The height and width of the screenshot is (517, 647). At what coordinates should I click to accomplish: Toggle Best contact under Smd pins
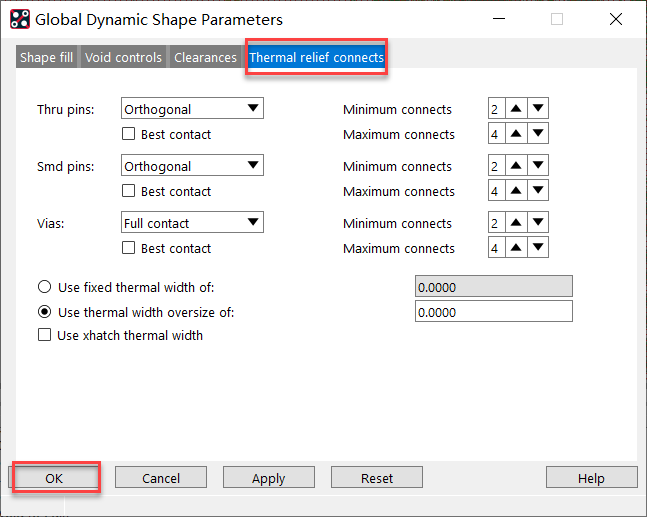(128, 191)
